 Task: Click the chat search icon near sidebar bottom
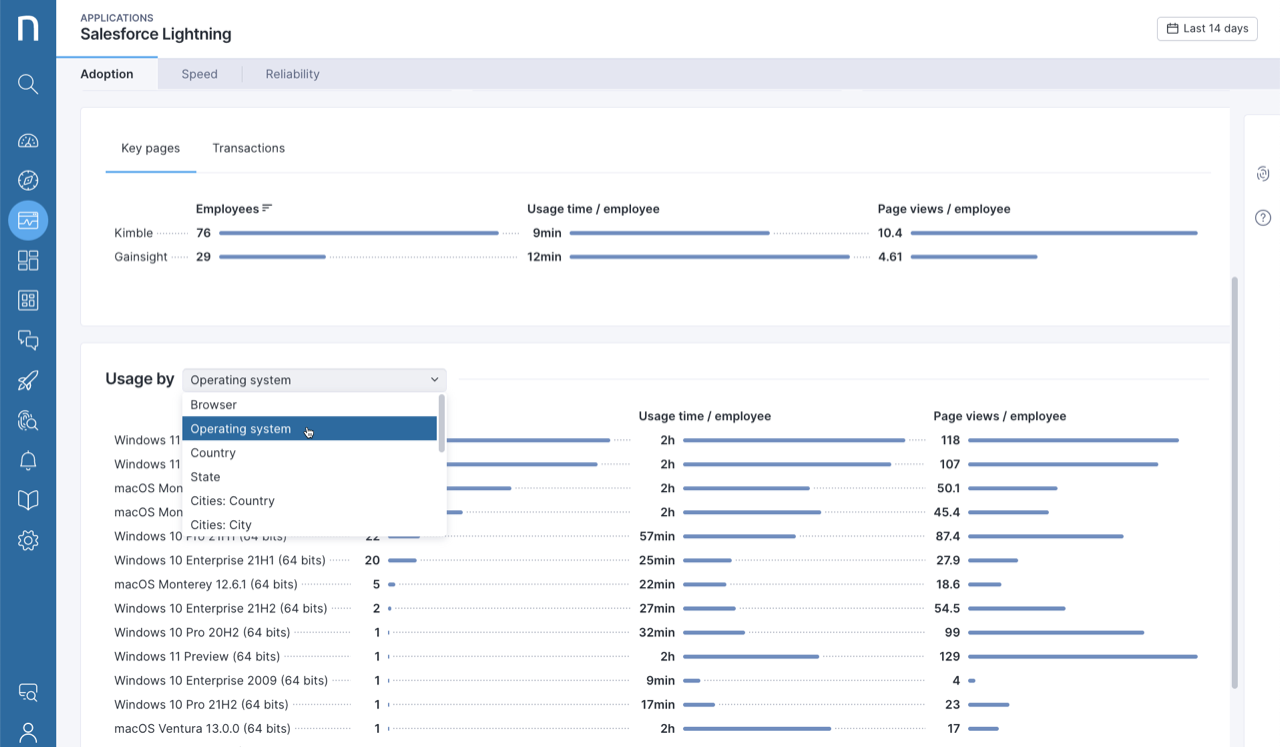click(x=28, y=692)
